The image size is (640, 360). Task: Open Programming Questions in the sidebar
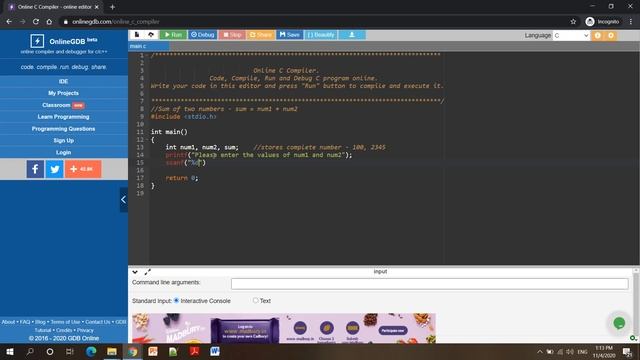pos(63,129)
